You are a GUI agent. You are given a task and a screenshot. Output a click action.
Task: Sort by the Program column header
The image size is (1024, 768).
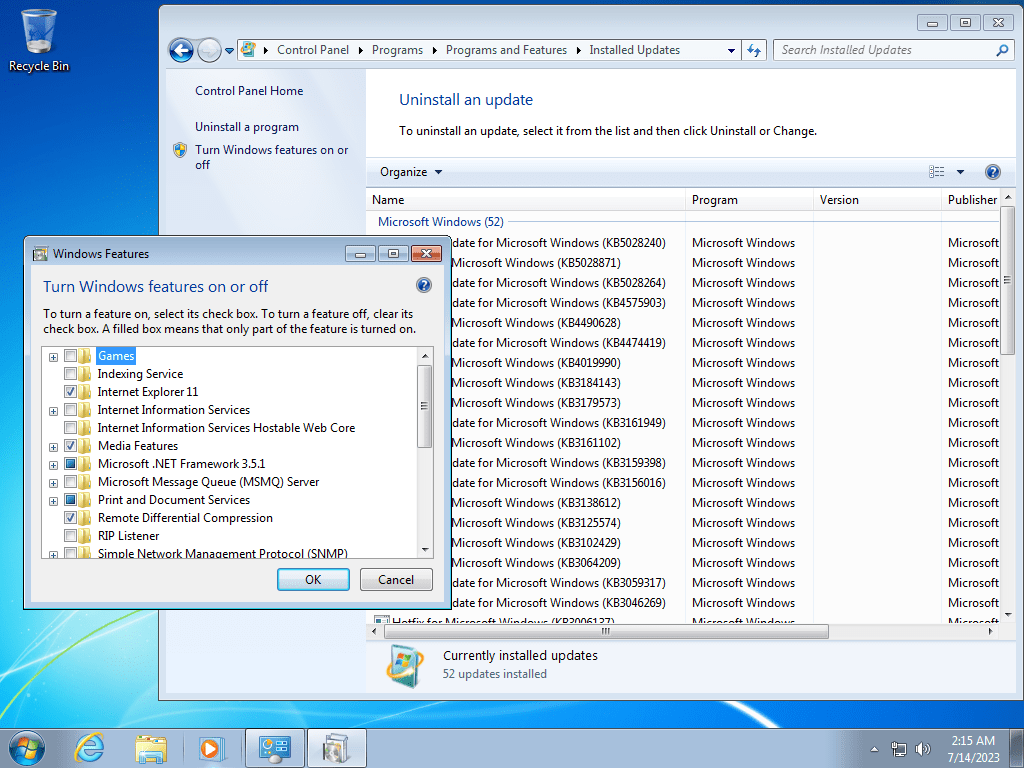tap(749, 200)
